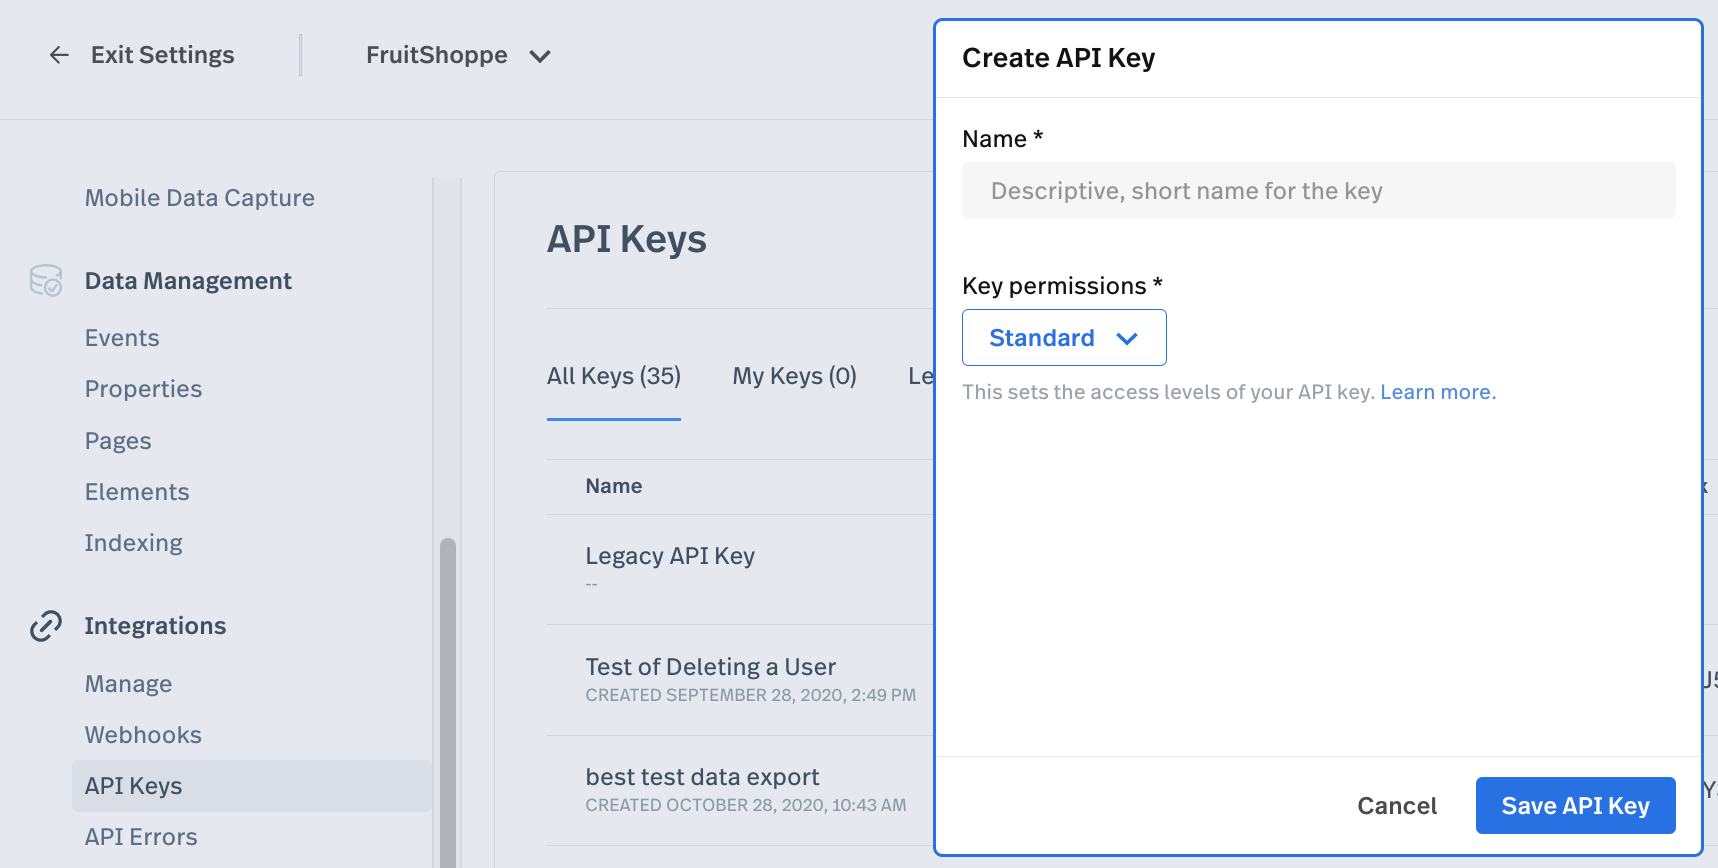Click into the key Name input field
Screen dimensions: 1718x868
tap(1318, 191)
